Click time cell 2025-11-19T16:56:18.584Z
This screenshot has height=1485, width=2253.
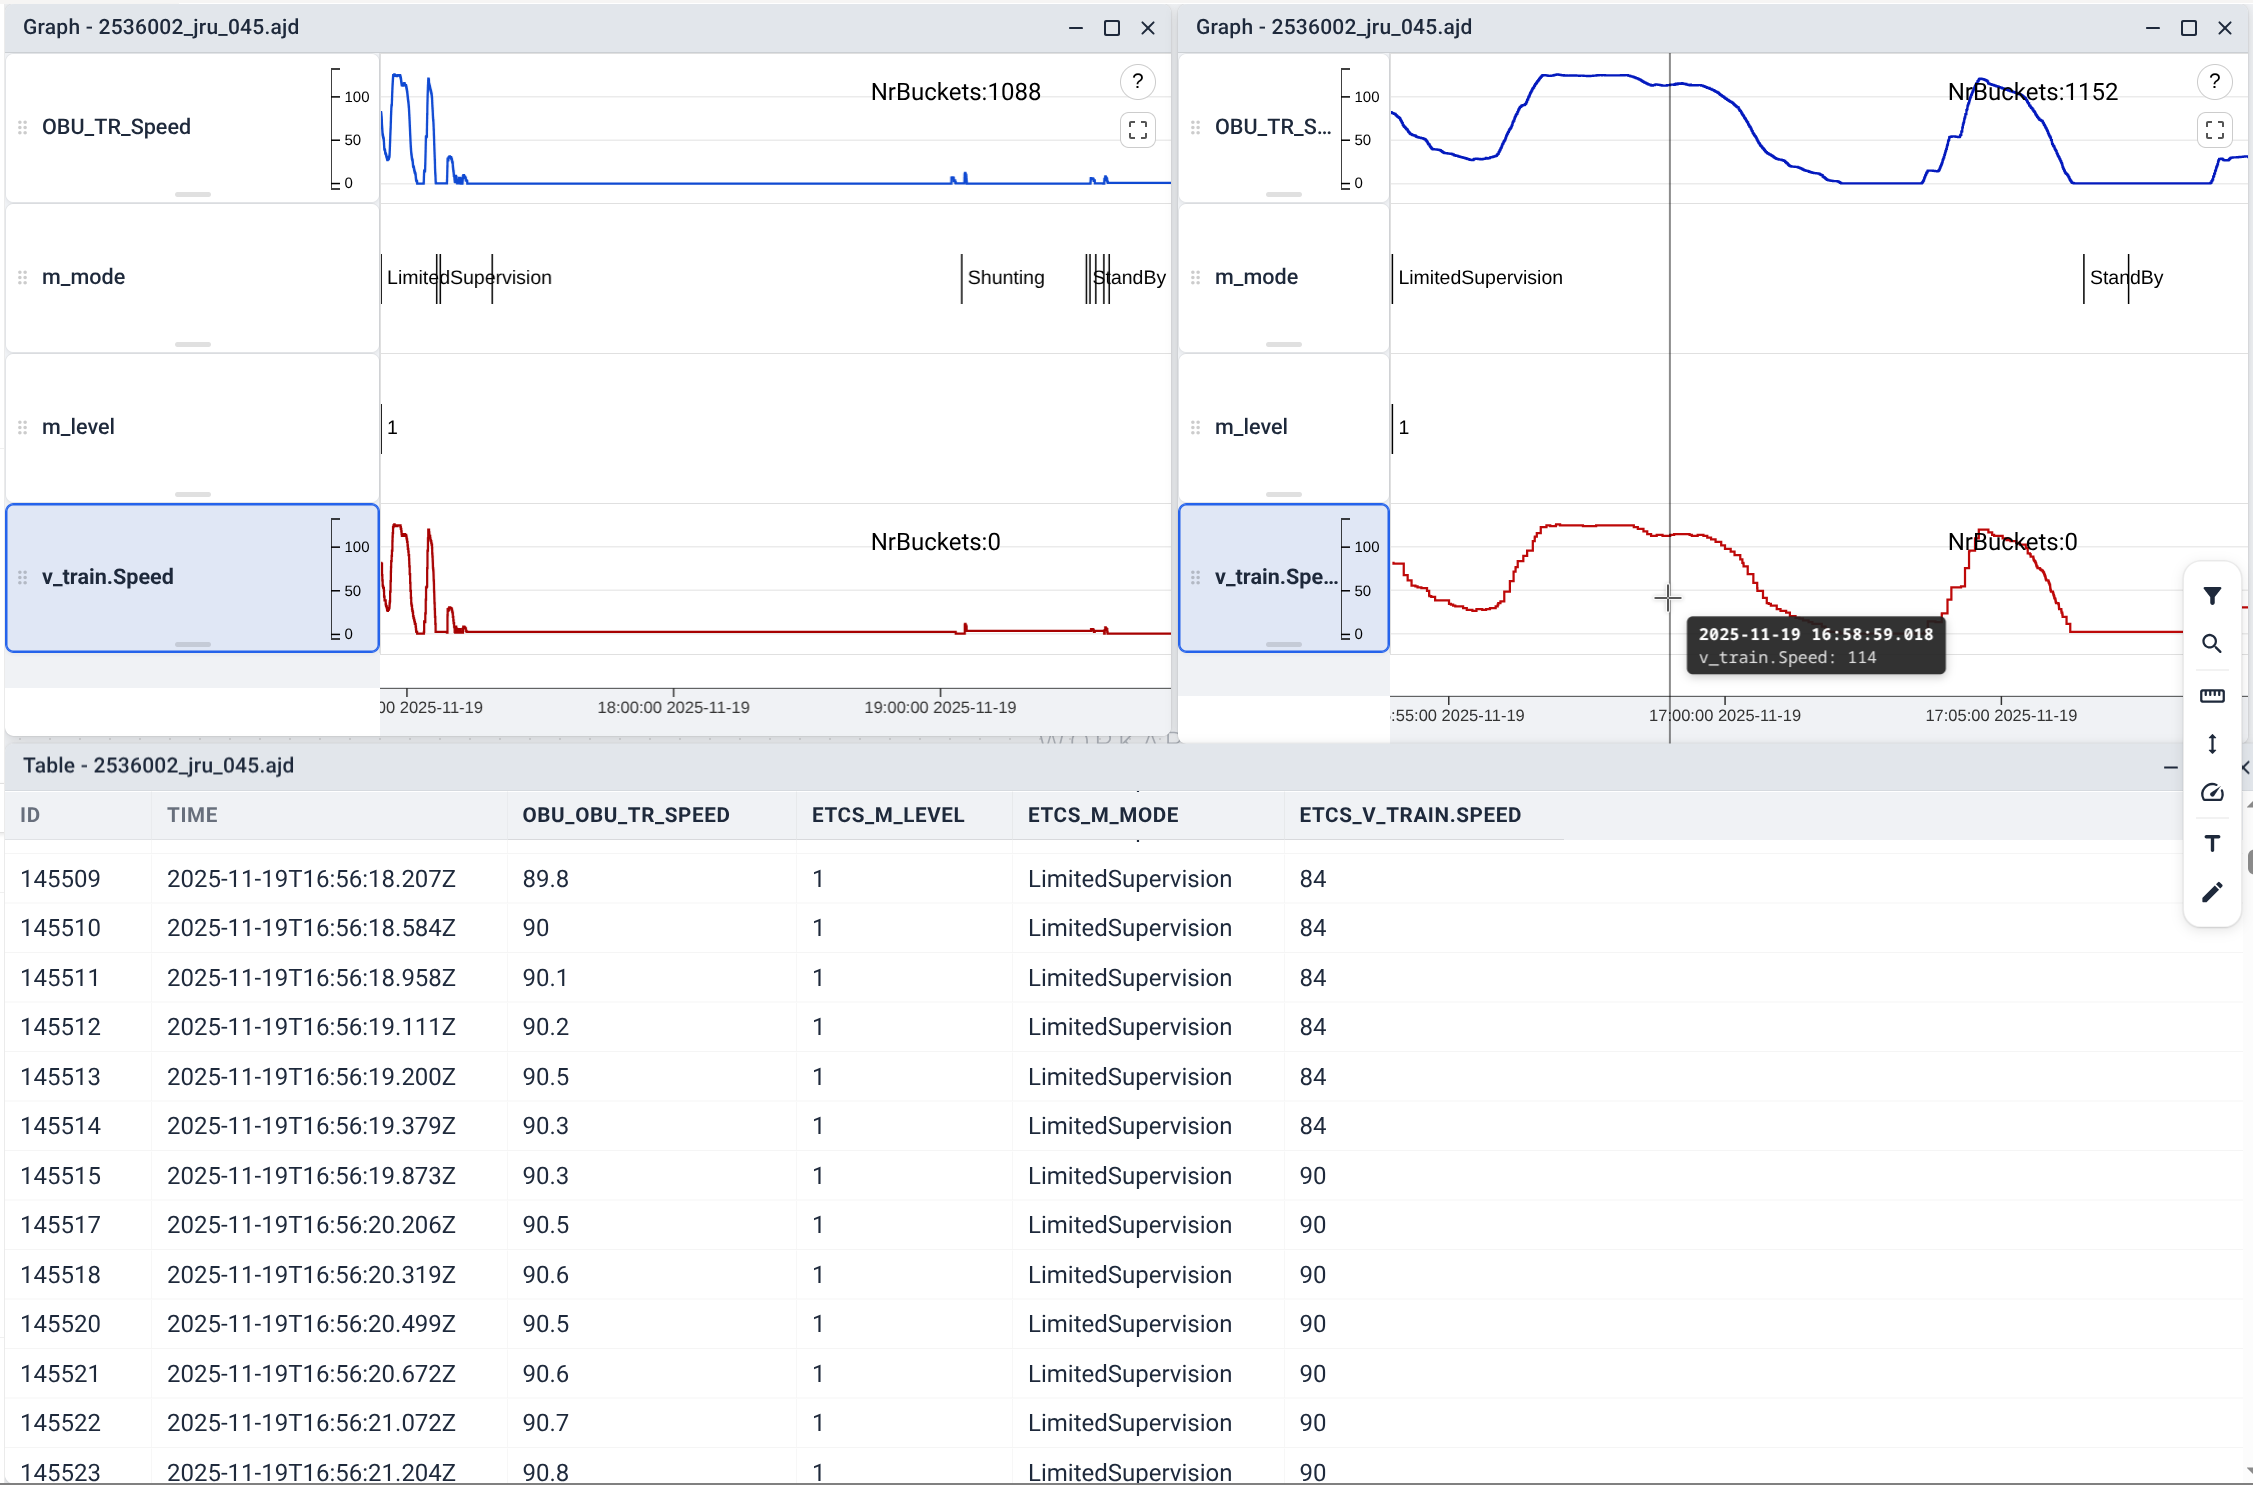tap(311, 928)
